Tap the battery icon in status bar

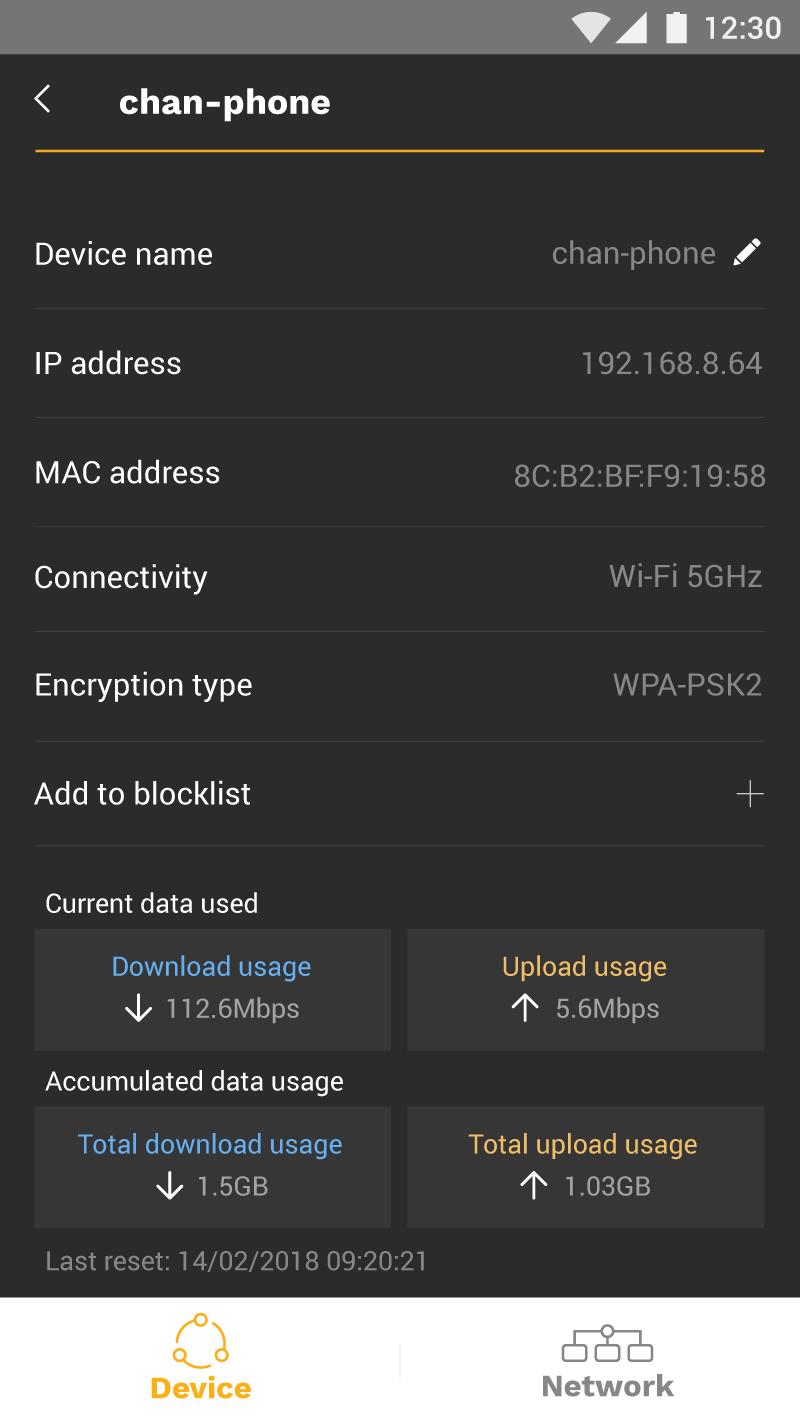677,27
